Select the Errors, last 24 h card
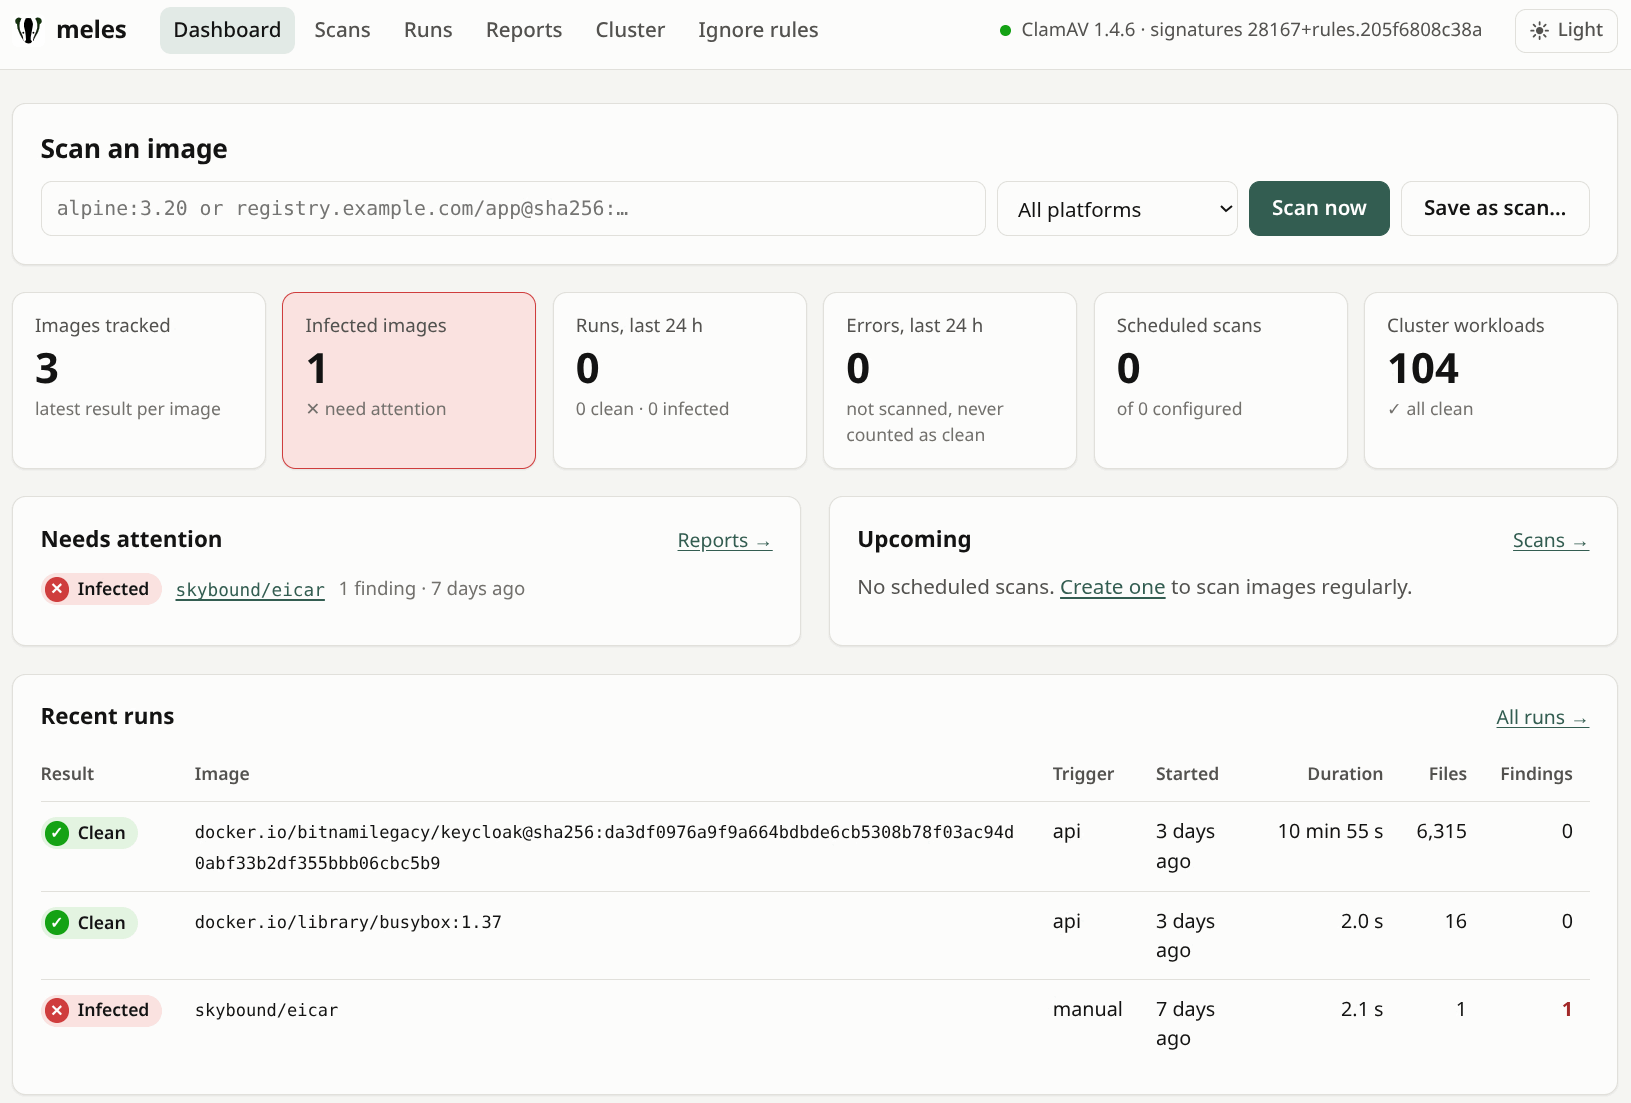The width and height of the screenshot is (1631, 1103). point(950,380)
